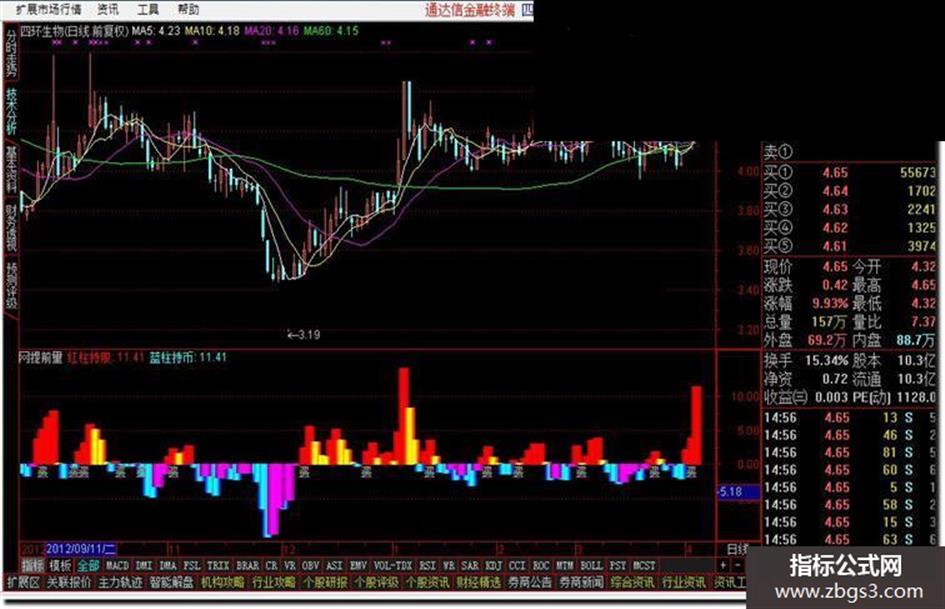Open the 扩展市场行情 menu
The image size is (945, 609).
48,9
